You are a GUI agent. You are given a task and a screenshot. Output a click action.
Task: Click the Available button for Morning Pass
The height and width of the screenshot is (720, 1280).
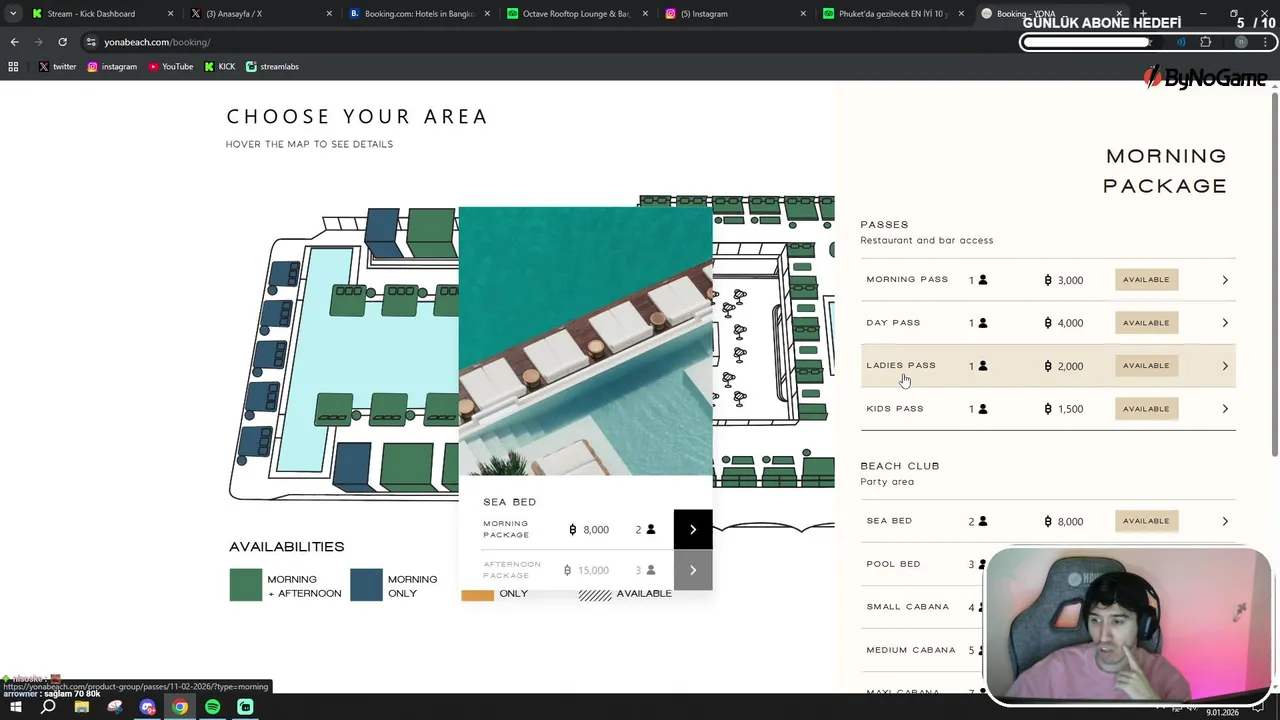pos(1146,280)
